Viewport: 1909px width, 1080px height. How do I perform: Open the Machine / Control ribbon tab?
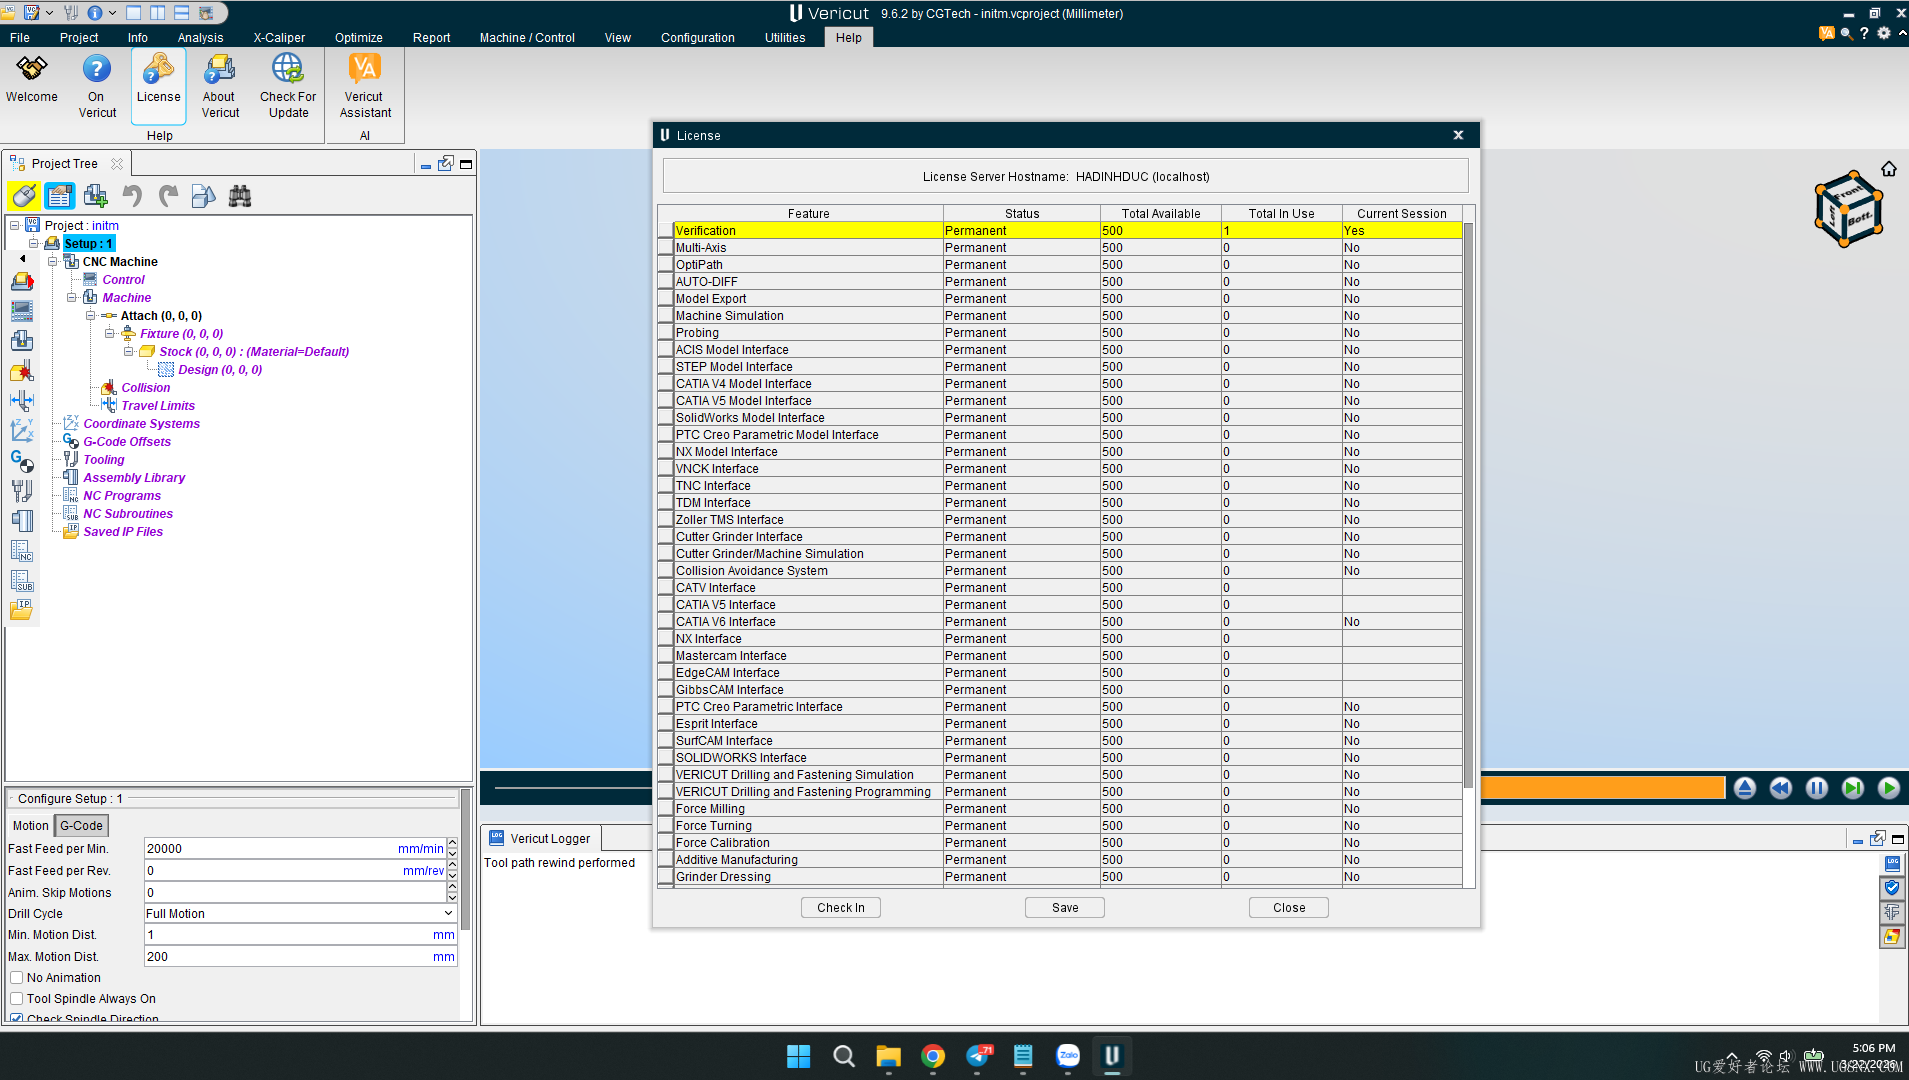527,38
